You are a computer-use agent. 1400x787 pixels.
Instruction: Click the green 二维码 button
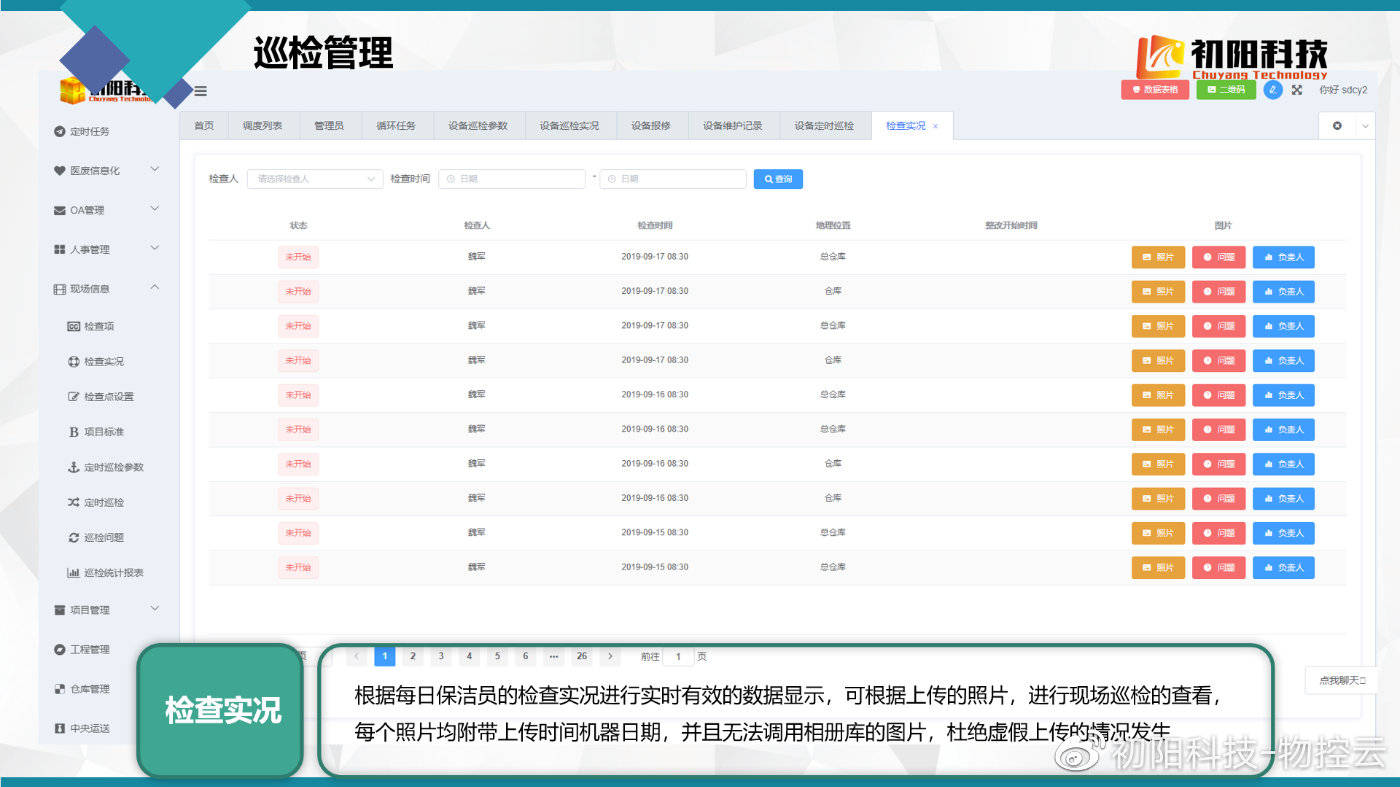1226,89
